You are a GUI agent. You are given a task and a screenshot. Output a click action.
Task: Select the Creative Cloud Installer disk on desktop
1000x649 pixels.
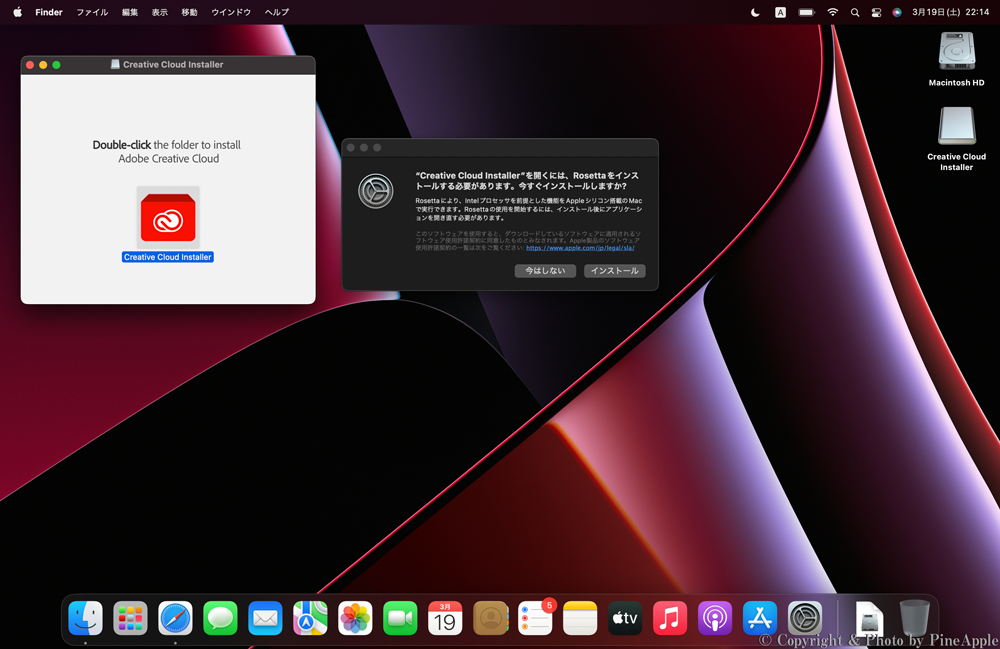[x=956, y=128]
